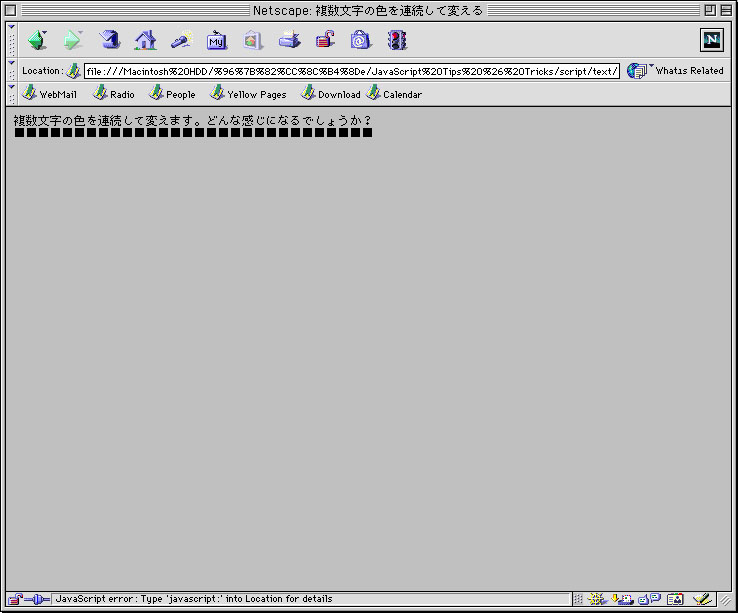The image size is (738, 613).
Task: Open Navigator from the component bar
Action: pos(597,599)
